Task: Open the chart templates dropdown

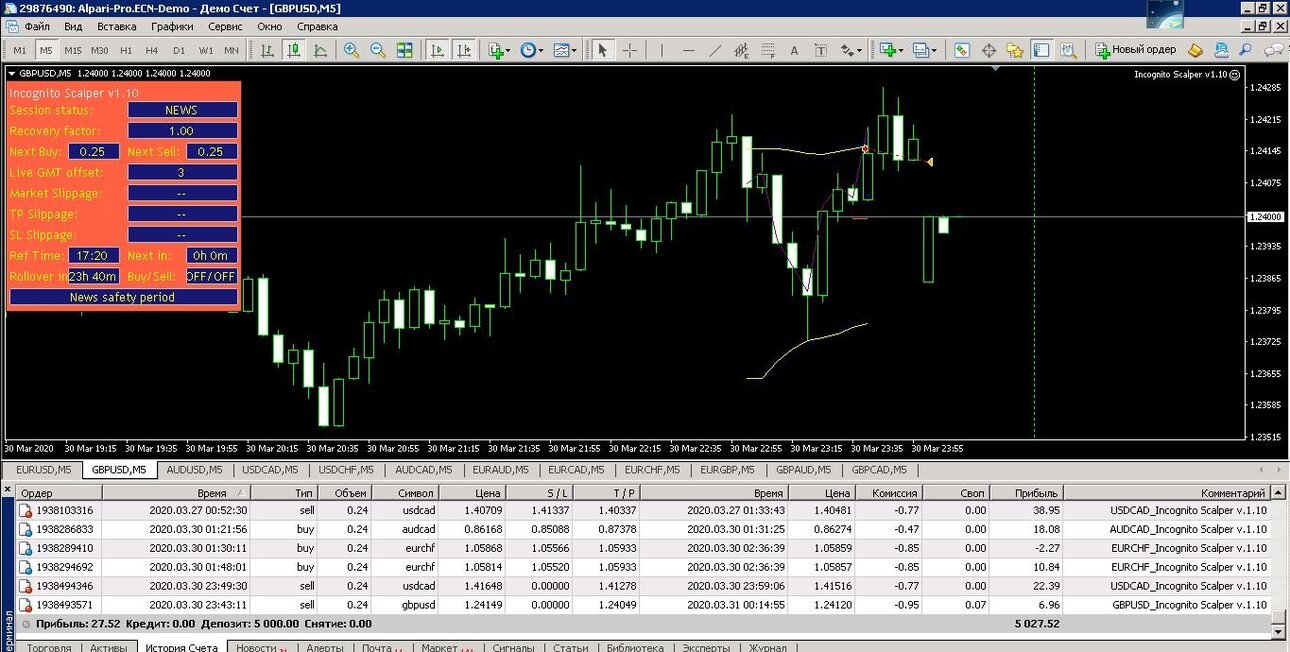Action: click(565, 50)
